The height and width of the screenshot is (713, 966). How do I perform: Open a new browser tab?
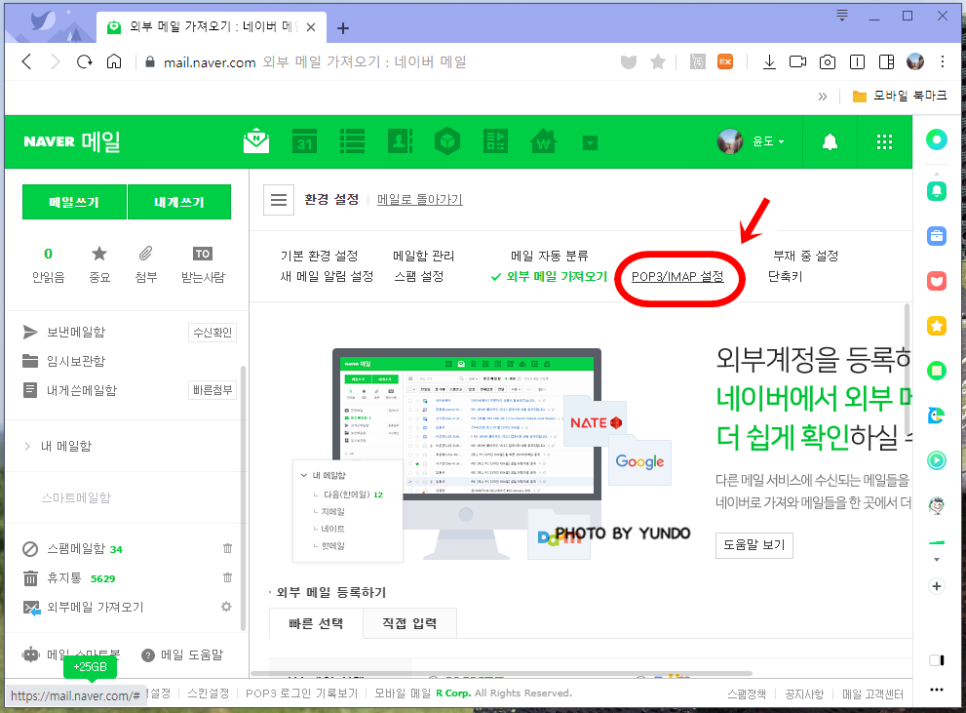pyautogui.click(x=343, y=28)
